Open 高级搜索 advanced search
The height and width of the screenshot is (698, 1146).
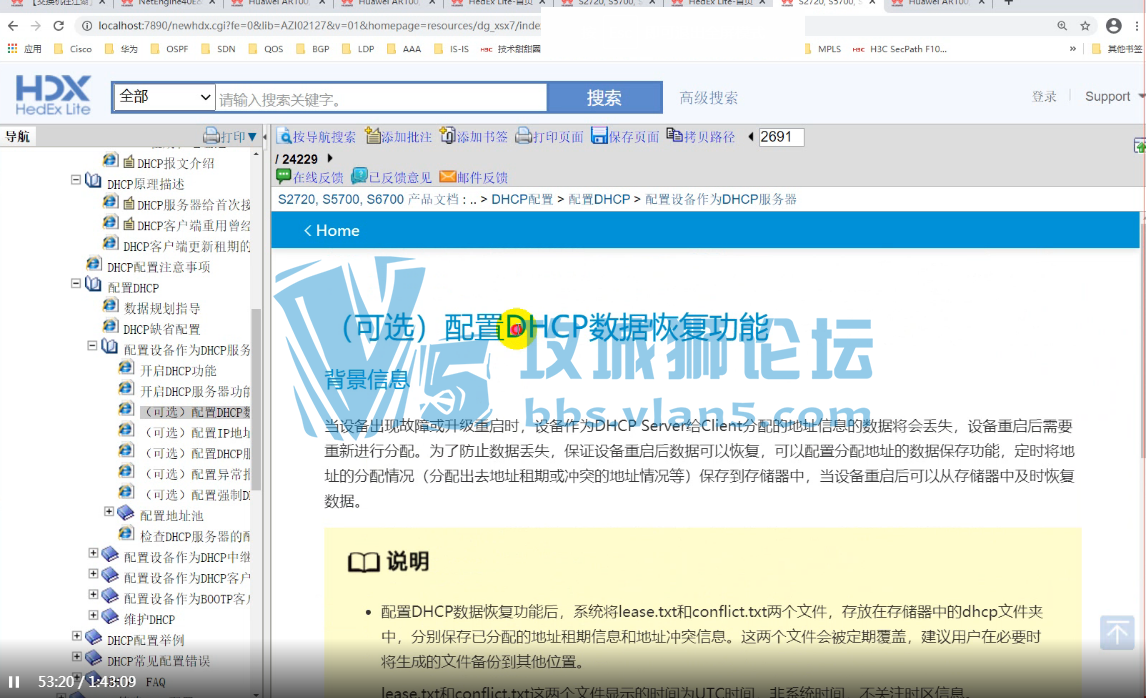pos(708,97)
